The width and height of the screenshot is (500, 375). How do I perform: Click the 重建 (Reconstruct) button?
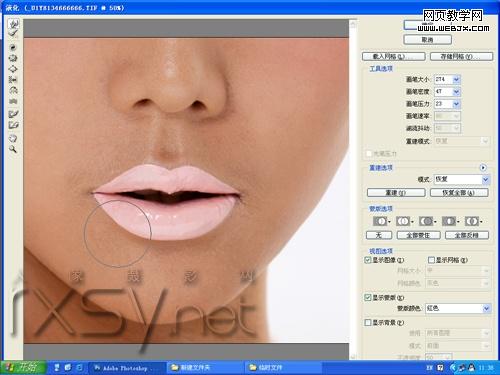click(x=396, y=193)
